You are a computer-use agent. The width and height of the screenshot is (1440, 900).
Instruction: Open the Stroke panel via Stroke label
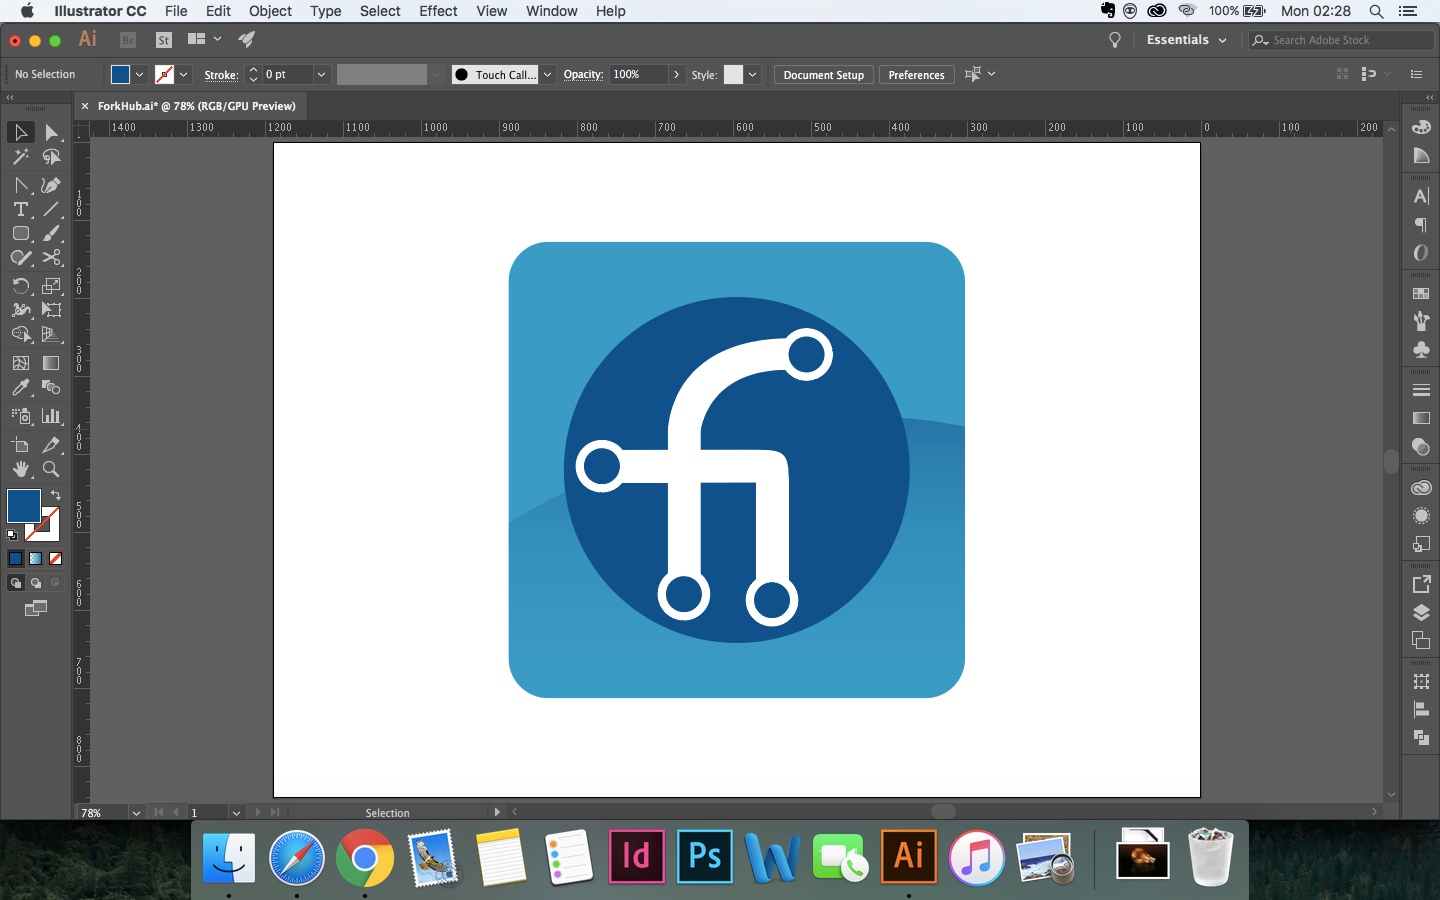click(x=221, y=75)
